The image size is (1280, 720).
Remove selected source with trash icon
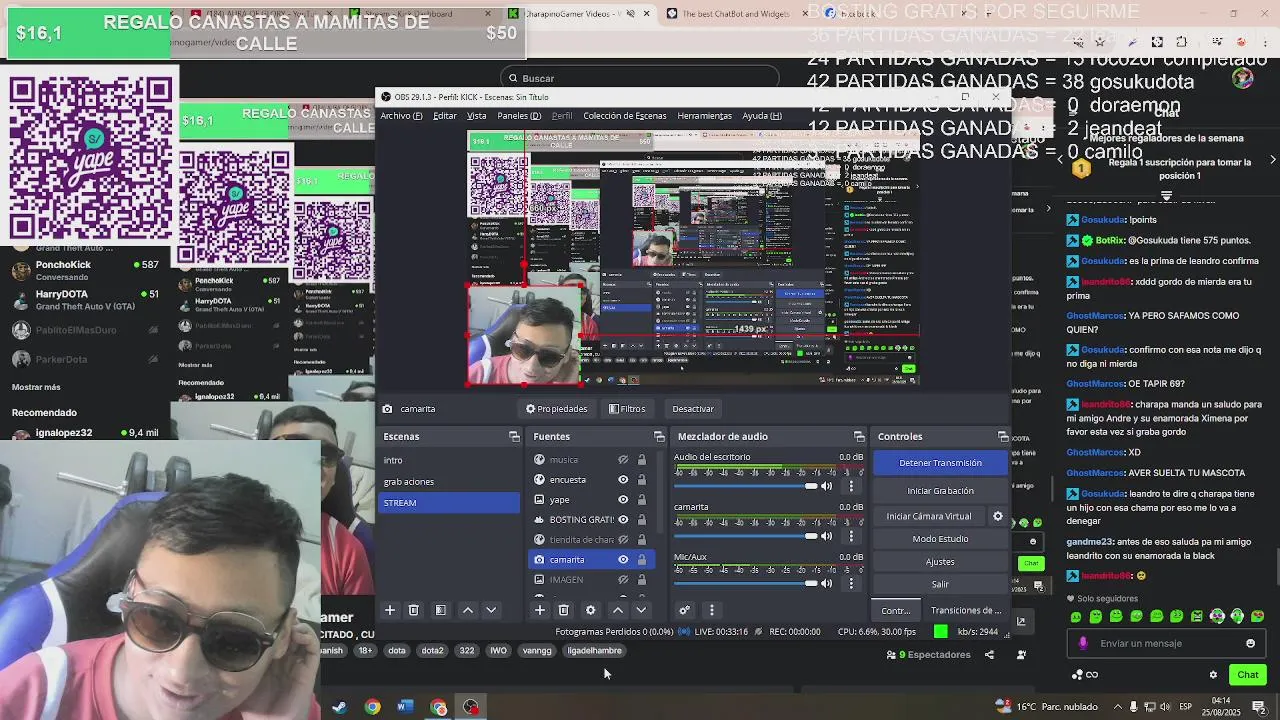pyautogui.click(x=563, y=610)
